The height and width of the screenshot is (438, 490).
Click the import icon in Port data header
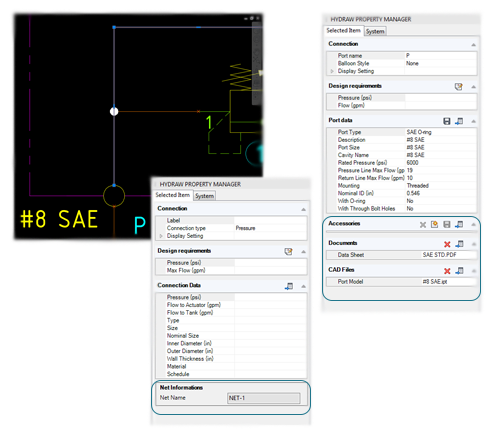pos(459,121)
